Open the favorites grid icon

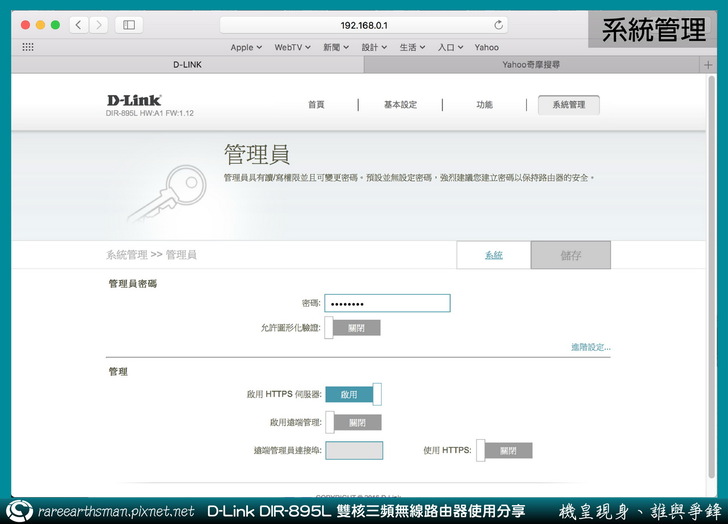coord(28,47)
